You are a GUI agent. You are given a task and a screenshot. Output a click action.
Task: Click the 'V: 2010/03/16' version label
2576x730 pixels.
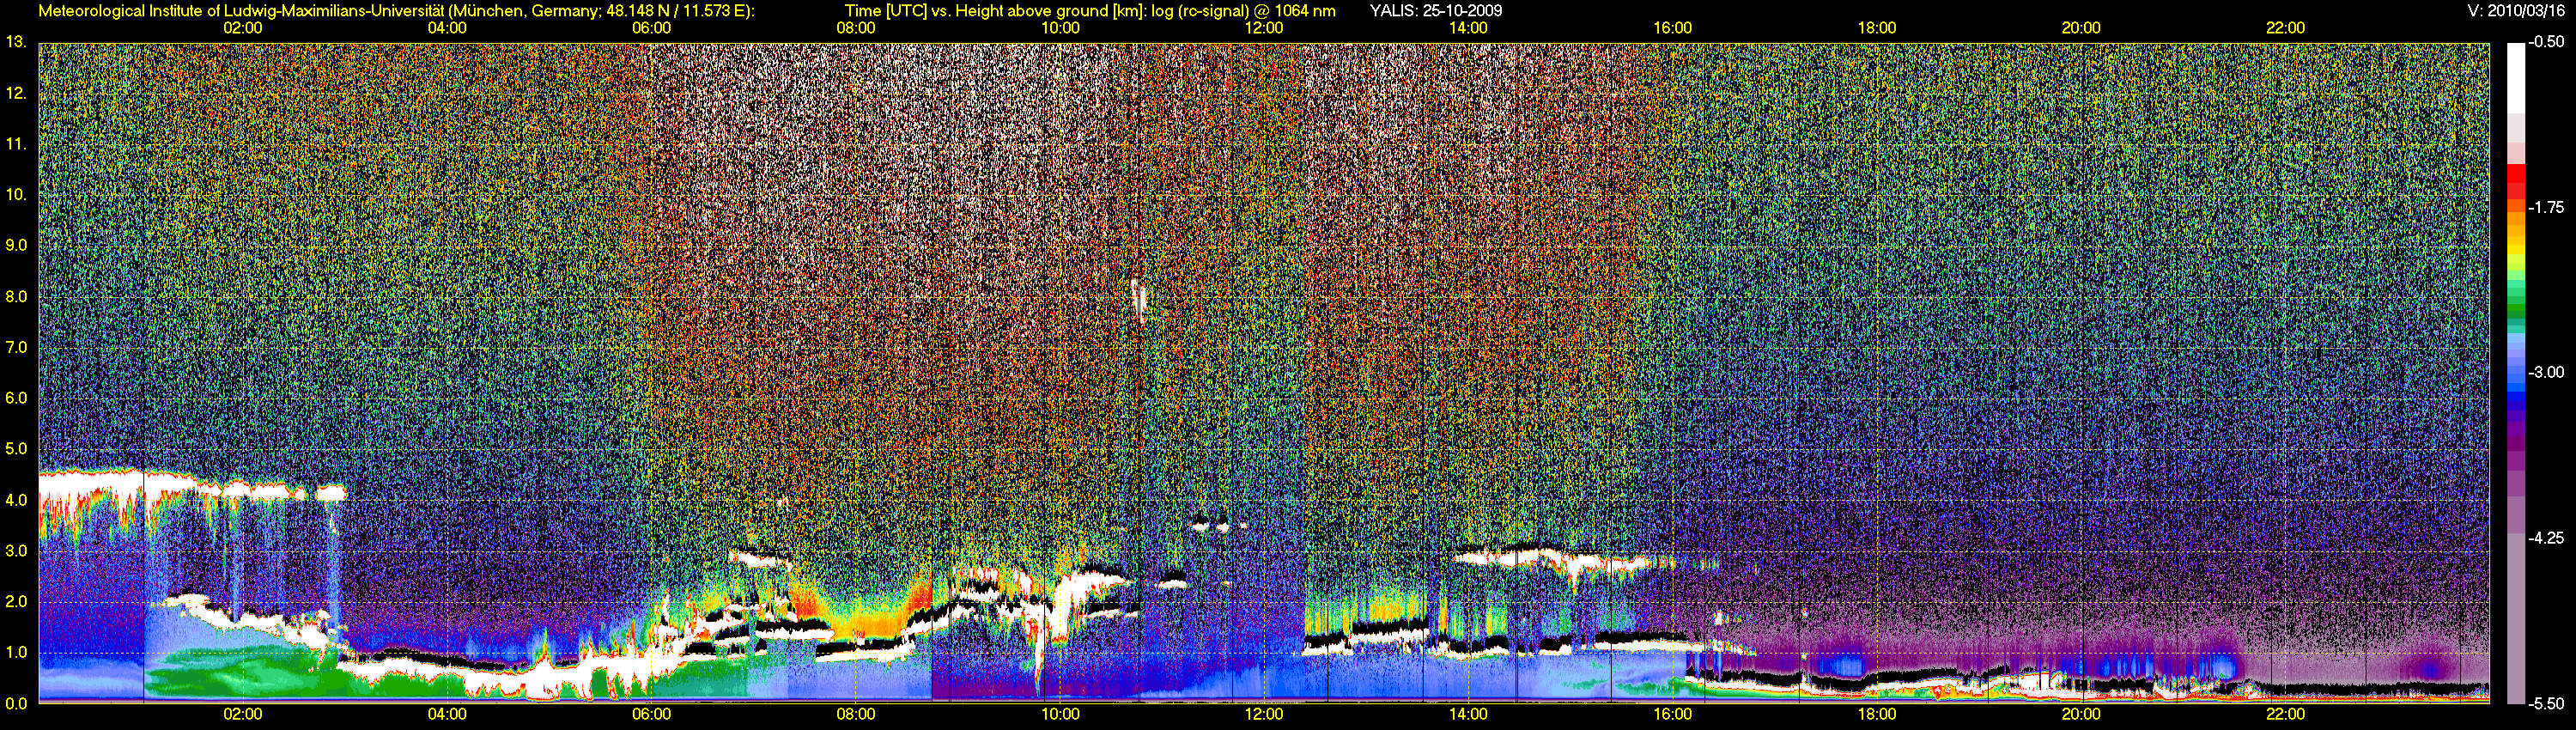point(2516,11)
